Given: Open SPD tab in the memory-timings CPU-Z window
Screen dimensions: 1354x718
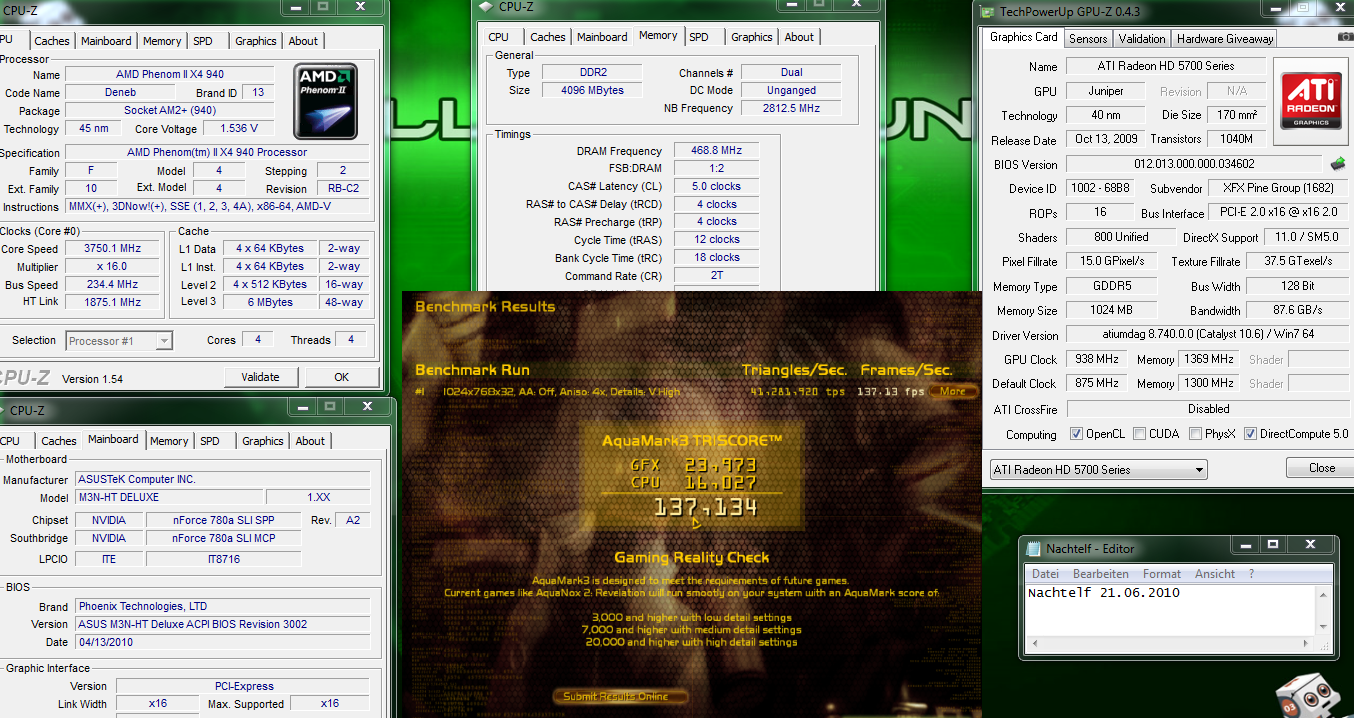Looking at the screenshot, I should 699,37.
